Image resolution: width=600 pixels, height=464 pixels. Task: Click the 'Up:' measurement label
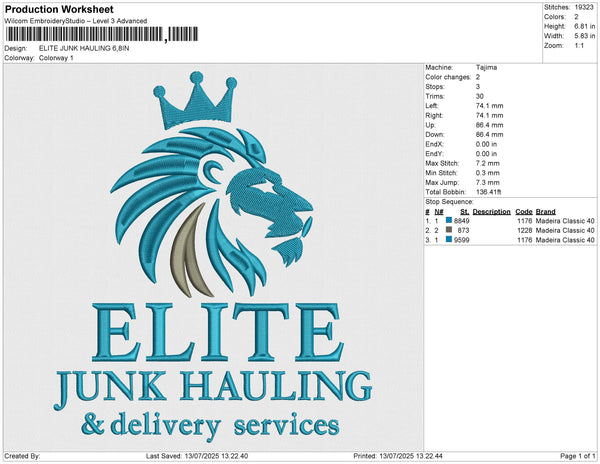tap(430, 125)
